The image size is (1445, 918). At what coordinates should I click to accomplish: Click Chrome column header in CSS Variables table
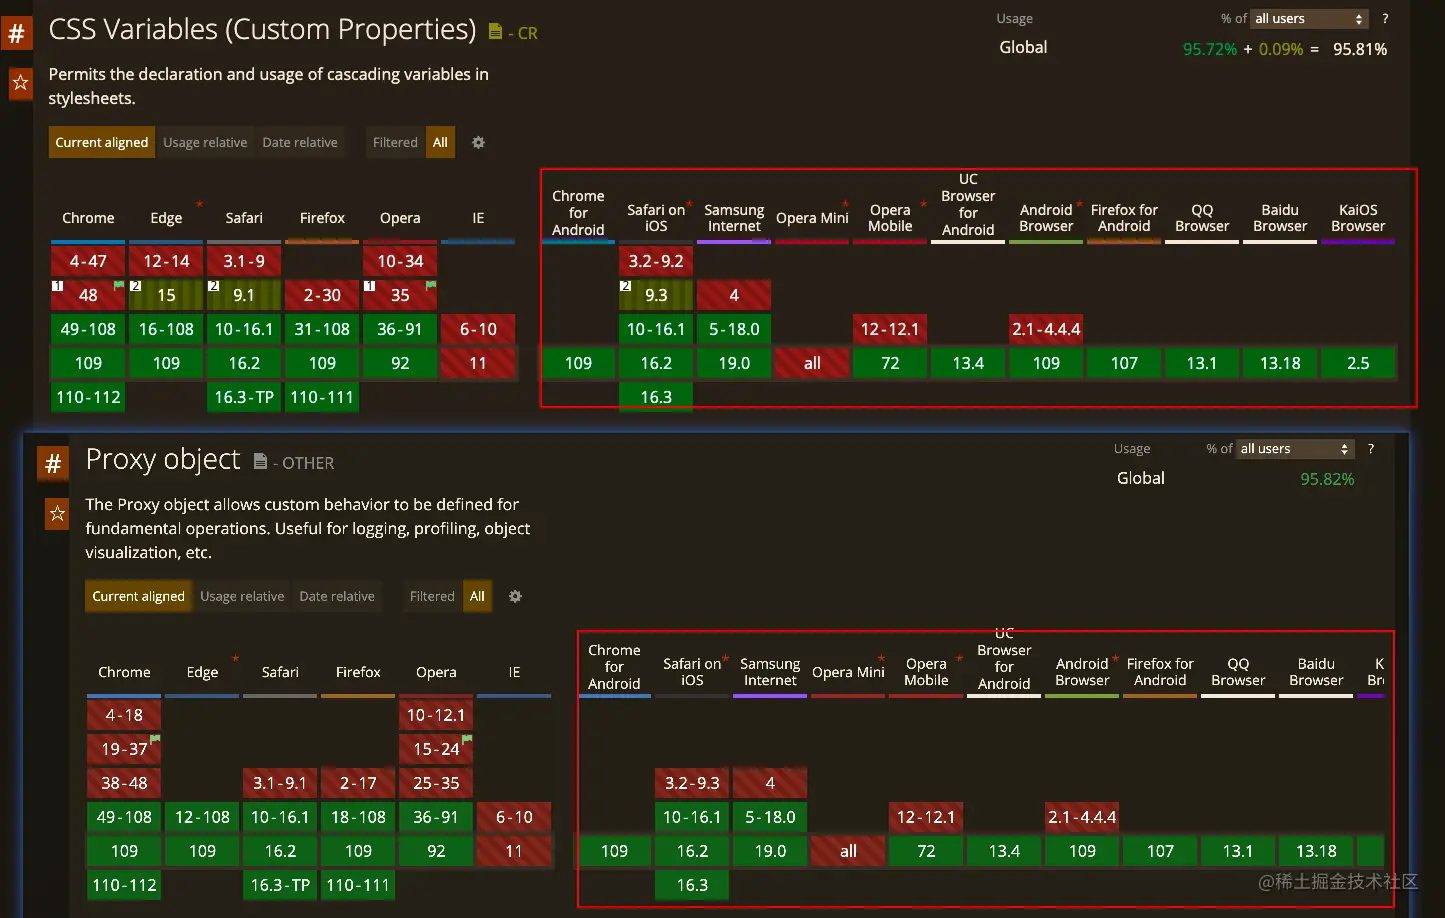click(88, 218)
